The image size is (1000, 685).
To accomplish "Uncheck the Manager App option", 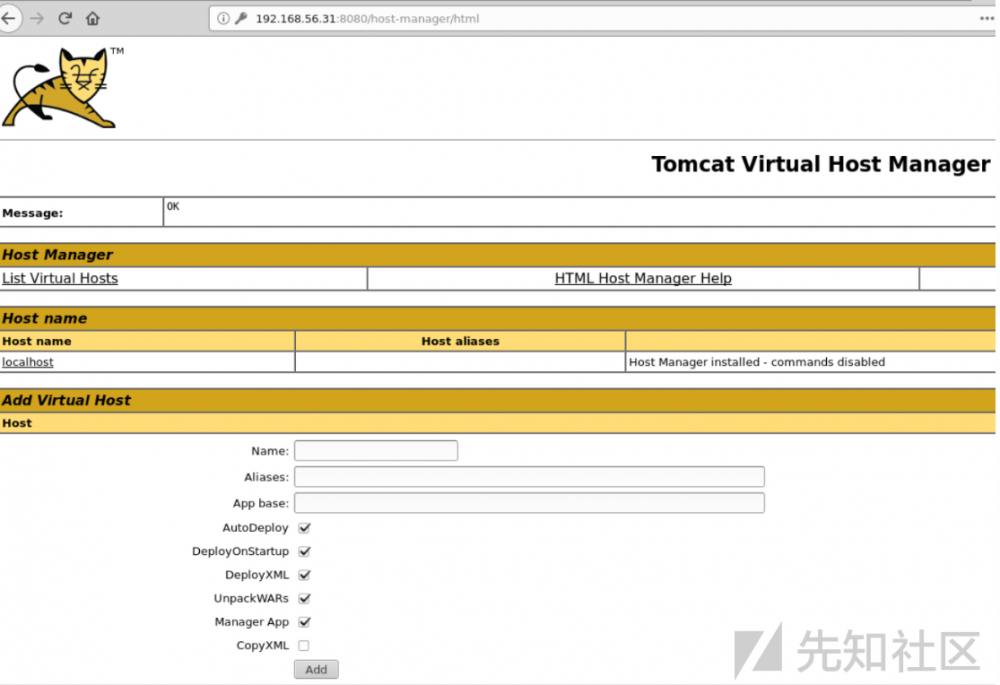I will (x=304, y=622).
